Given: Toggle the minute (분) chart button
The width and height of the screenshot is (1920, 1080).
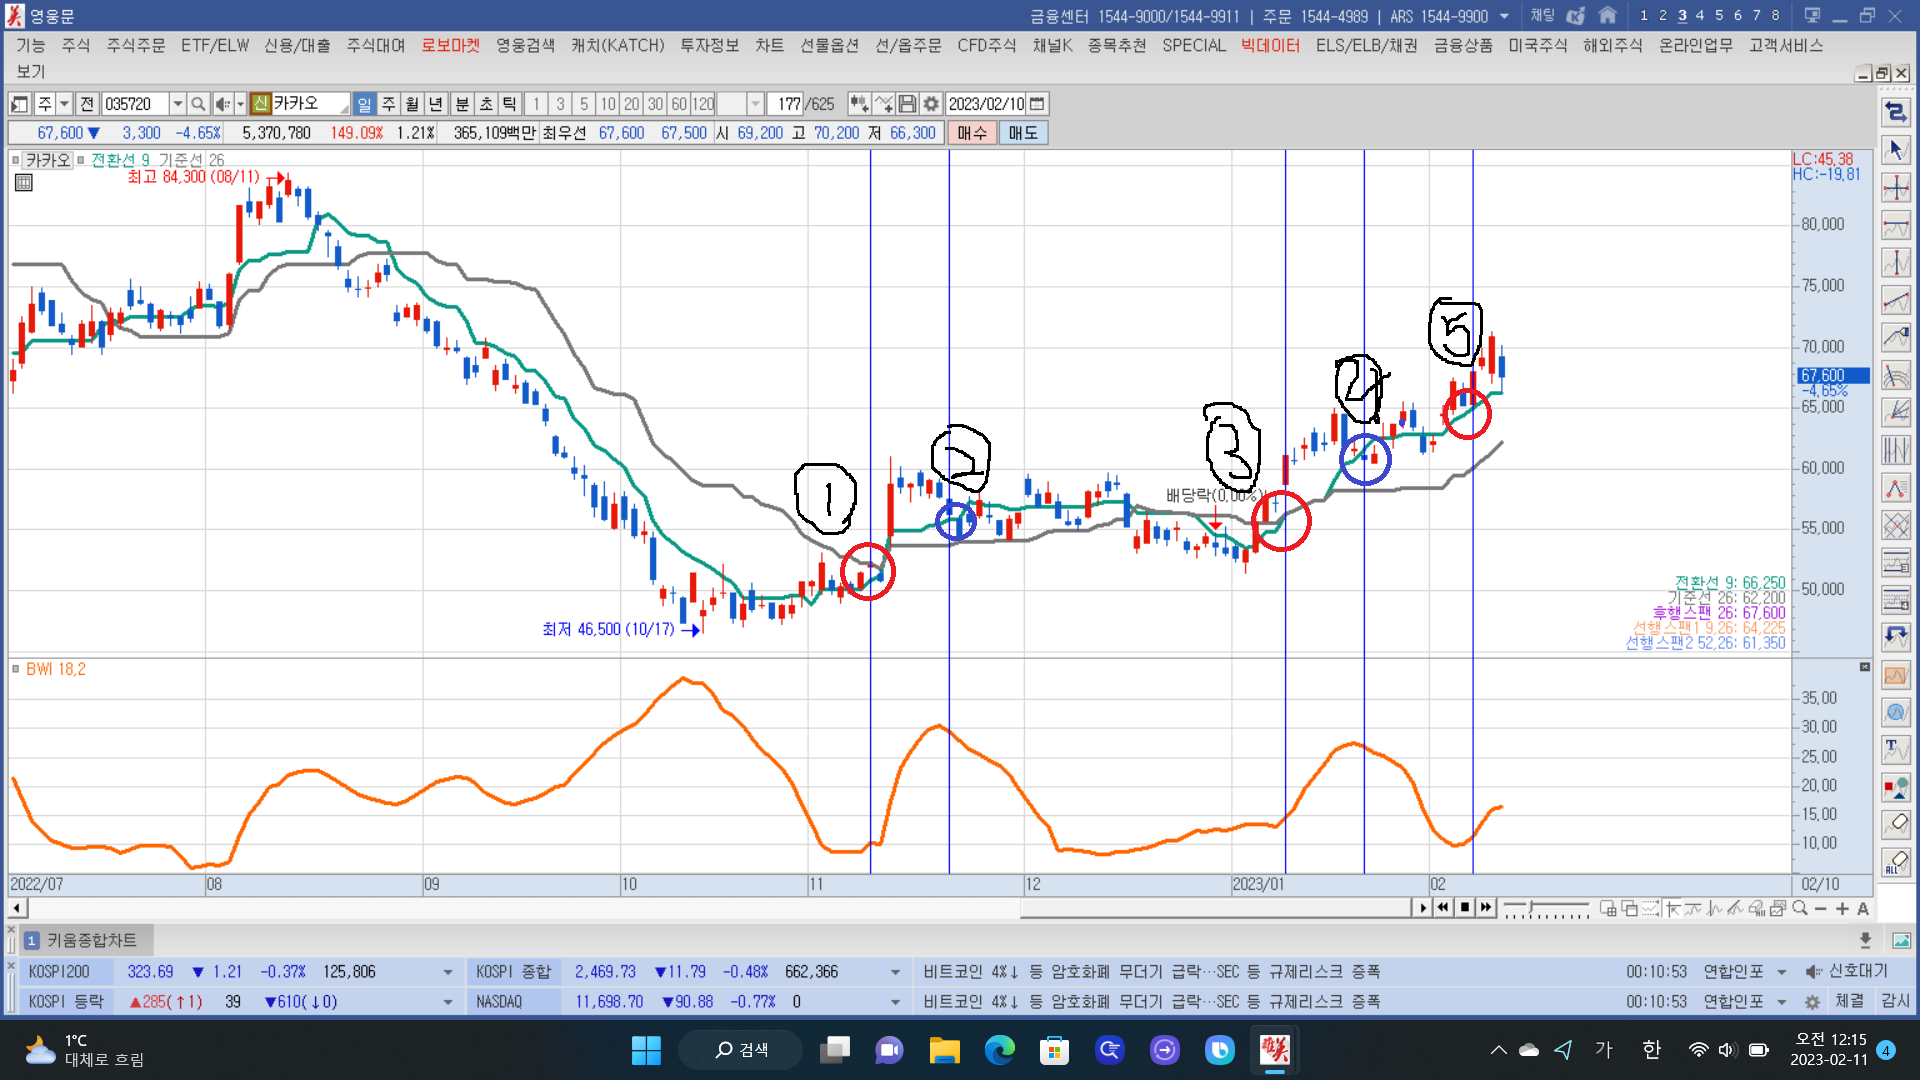Looking at the screenshot, I should 462,104.
